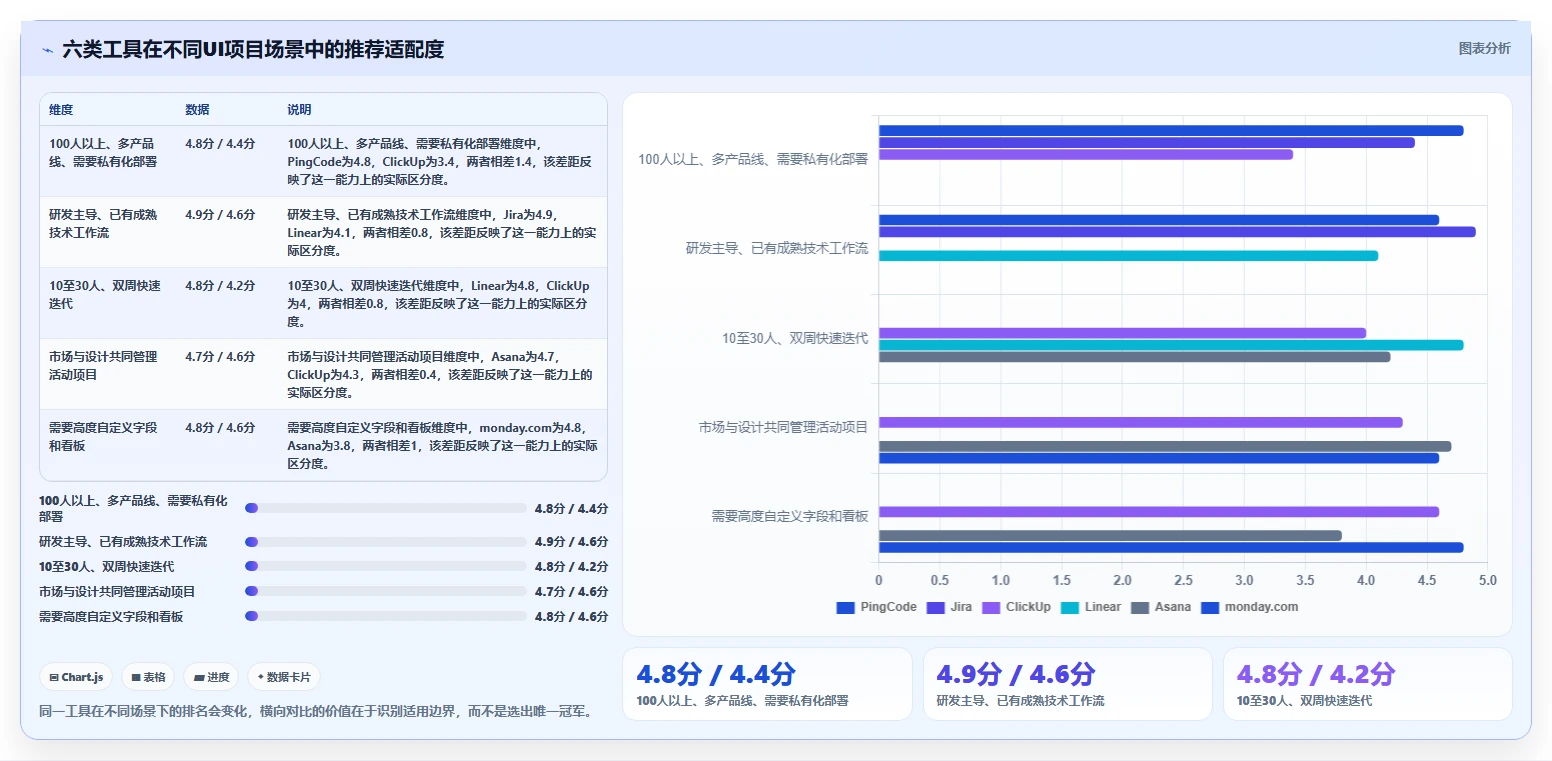Click the table description mentioning Jira为4.9
Viewport: 1552px width, 761px height.
(442, 233)
